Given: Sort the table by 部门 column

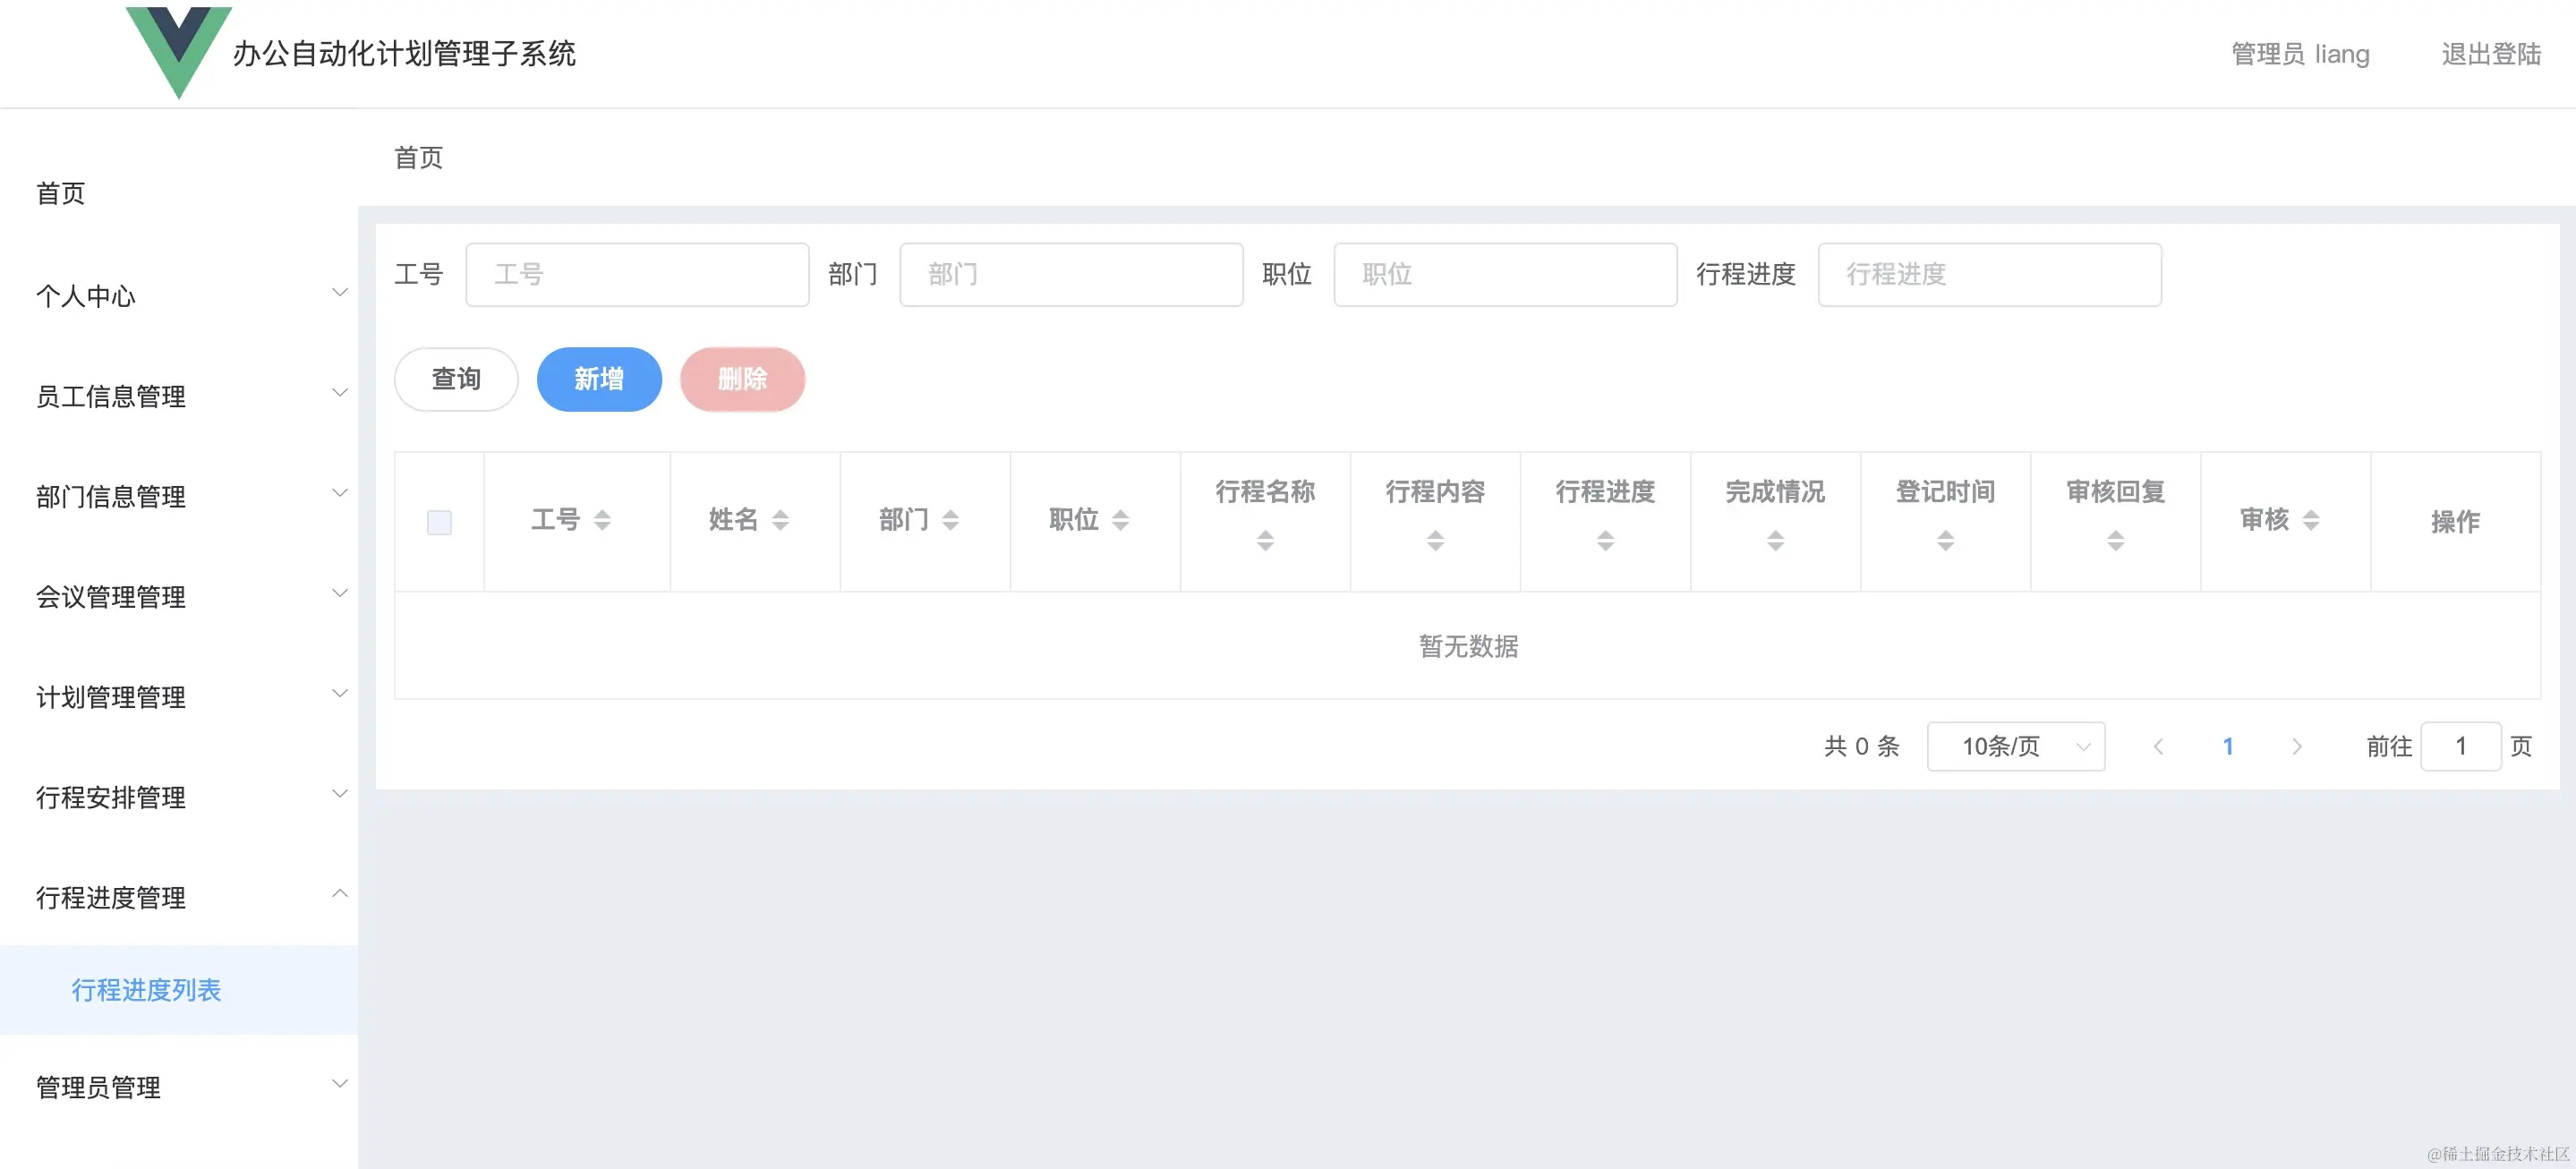Looking at the screenshot, I should click(x=950, y=520).
